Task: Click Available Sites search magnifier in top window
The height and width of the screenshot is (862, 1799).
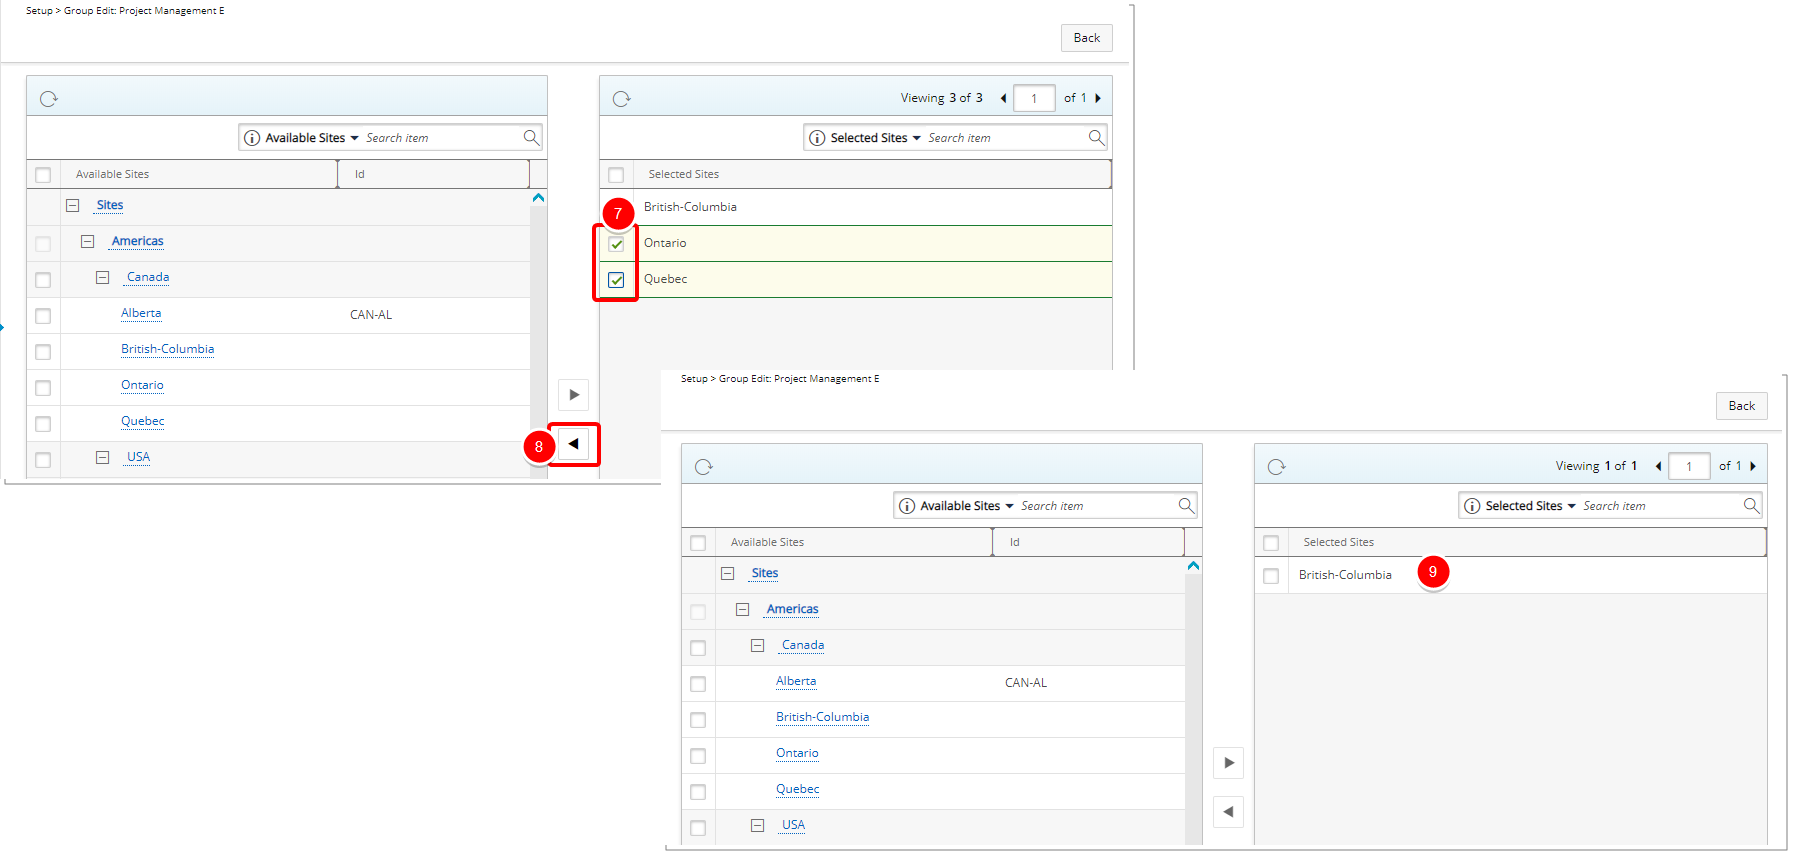Action: click(532, 137)
